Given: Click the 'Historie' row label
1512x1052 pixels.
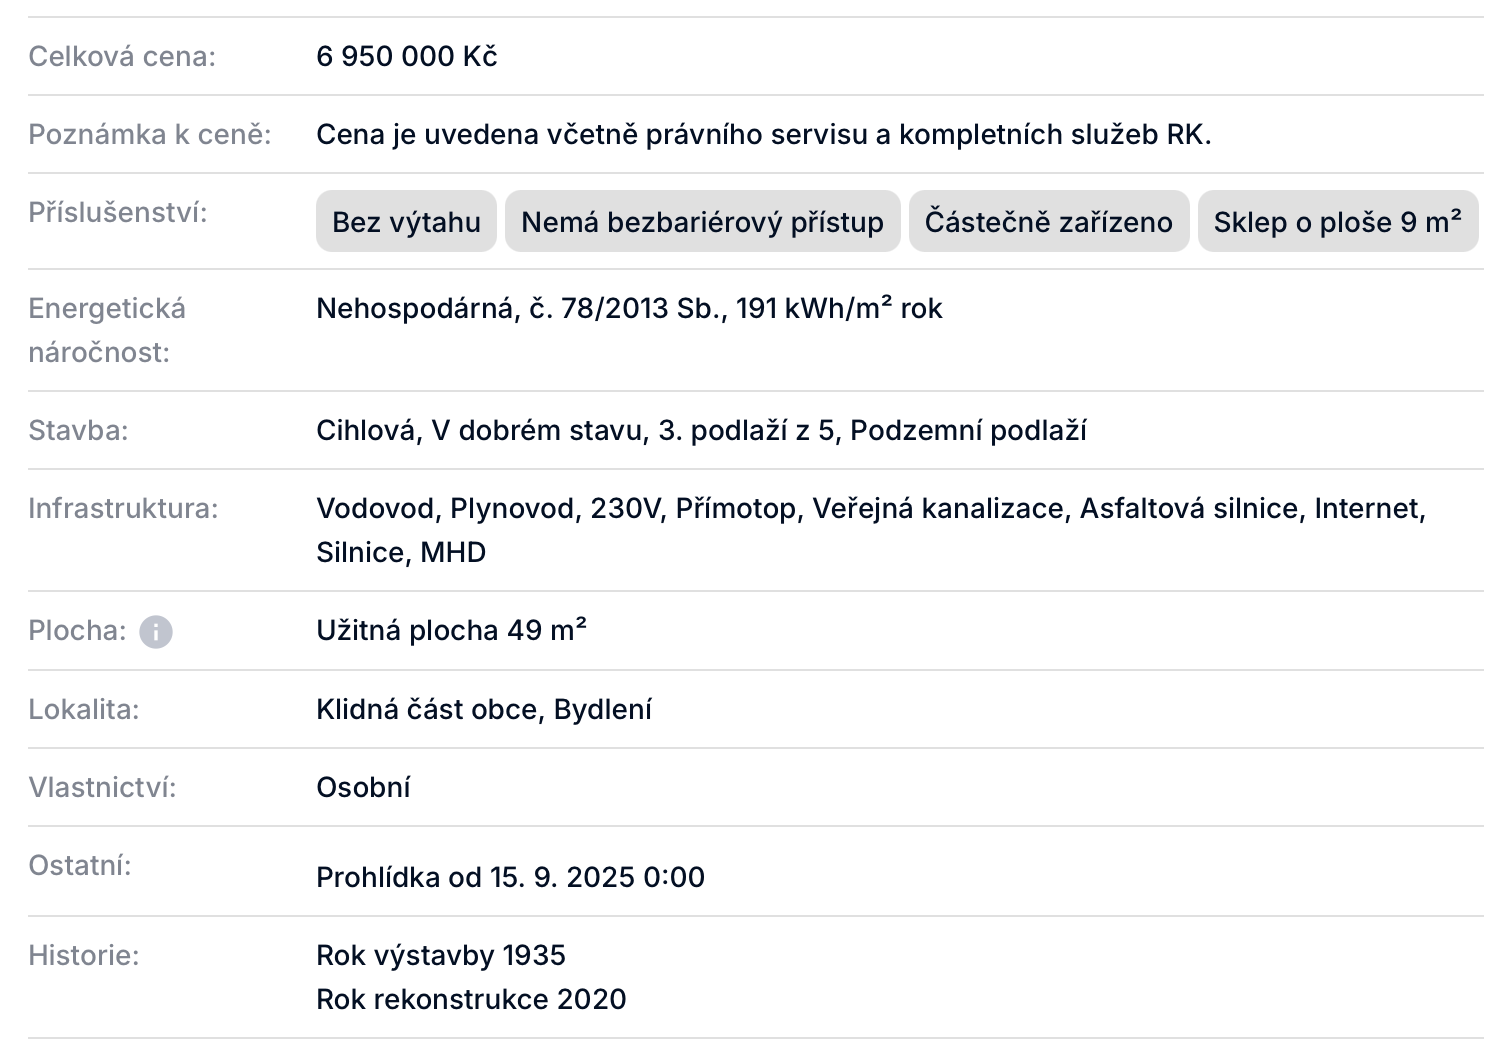Looking at the screenshot, I should (84, 955).
